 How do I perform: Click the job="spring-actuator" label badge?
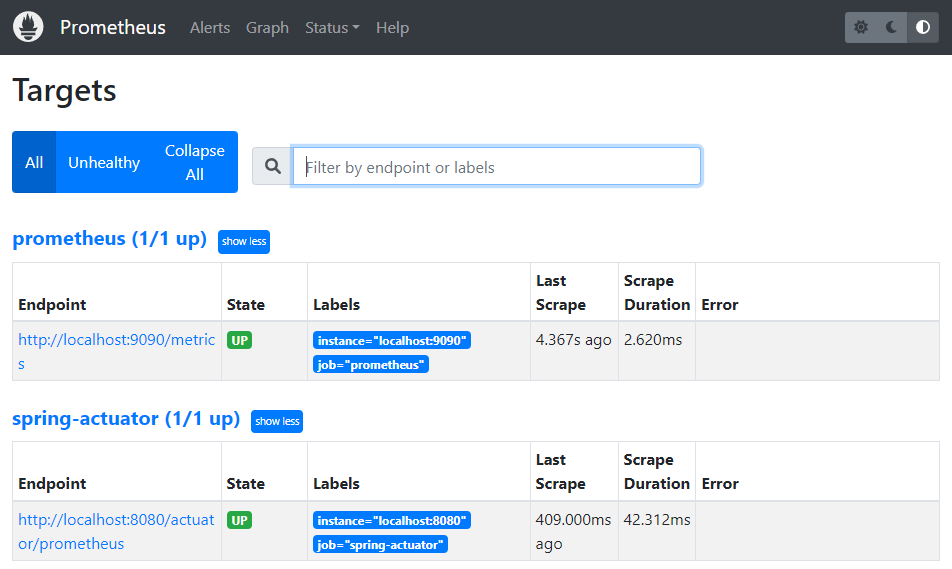tap(381, 545)
